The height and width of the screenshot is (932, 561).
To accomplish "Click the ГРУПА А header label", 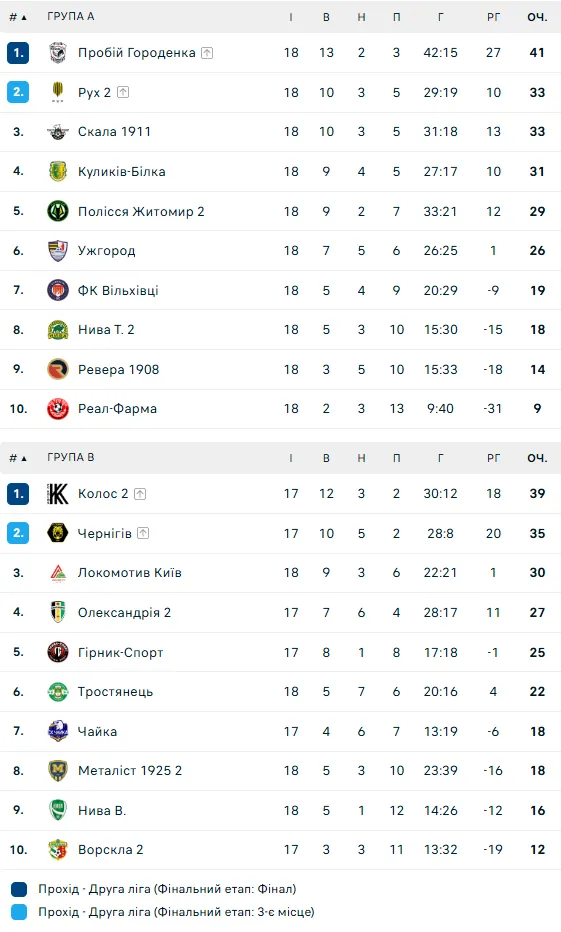I will point(71,17).
